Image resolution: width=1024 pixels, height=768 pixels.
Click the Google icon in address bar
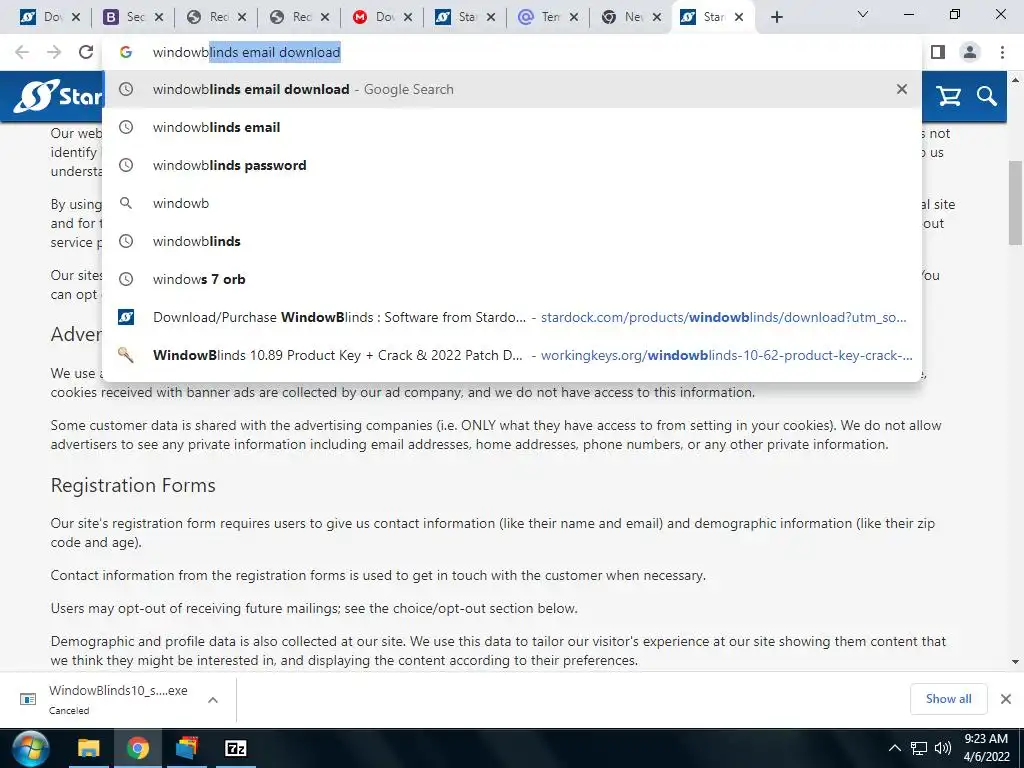coord(126,52)
